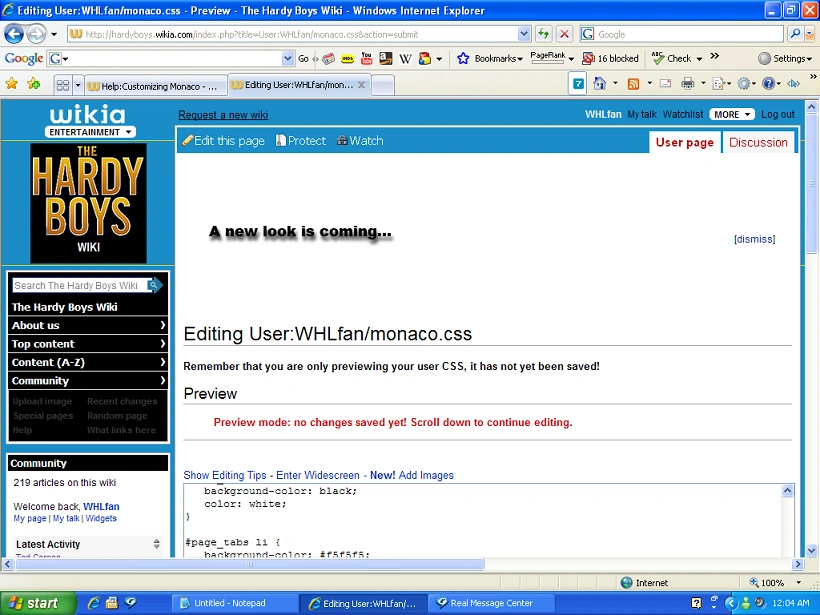
Task: Click the Amazon icon in Google toolbar
Action: point(386,59)
